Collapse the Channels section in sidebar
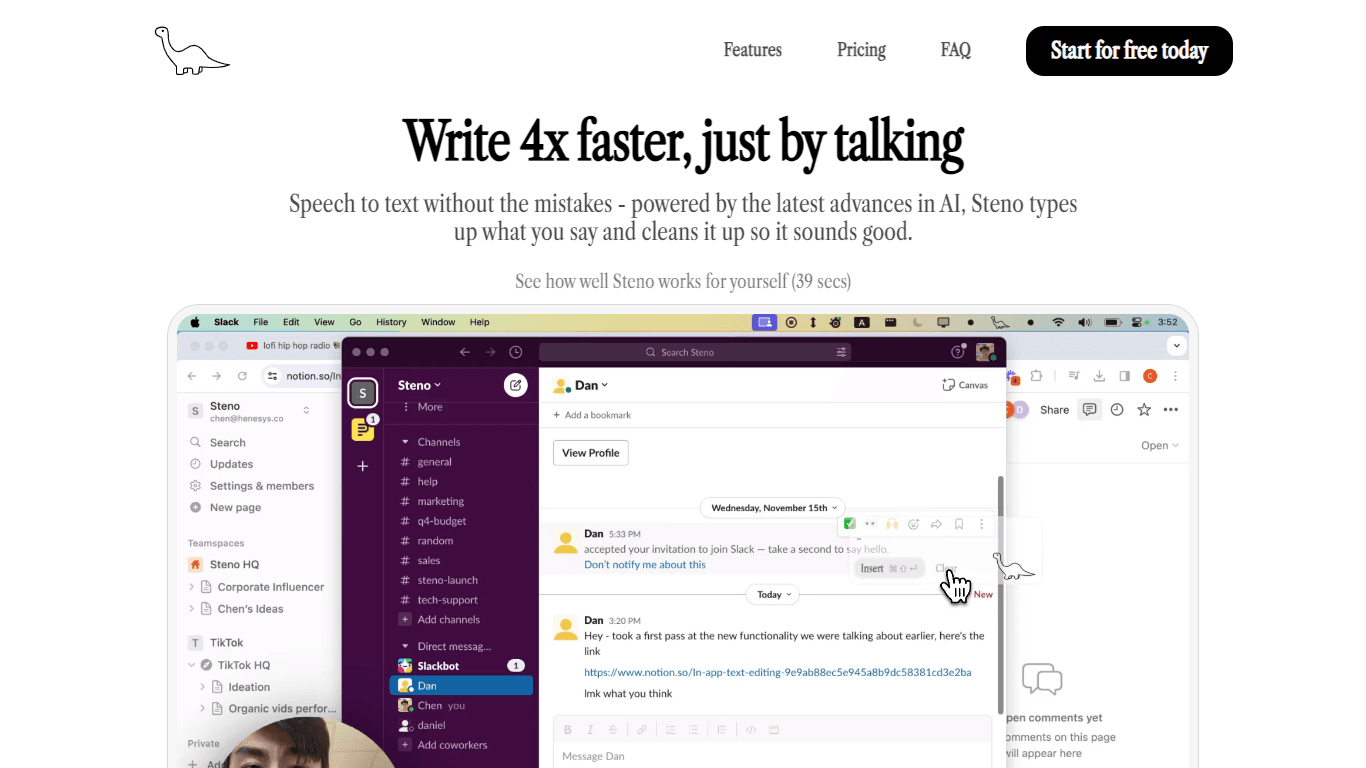1366x768 pixels. (405, 442)
